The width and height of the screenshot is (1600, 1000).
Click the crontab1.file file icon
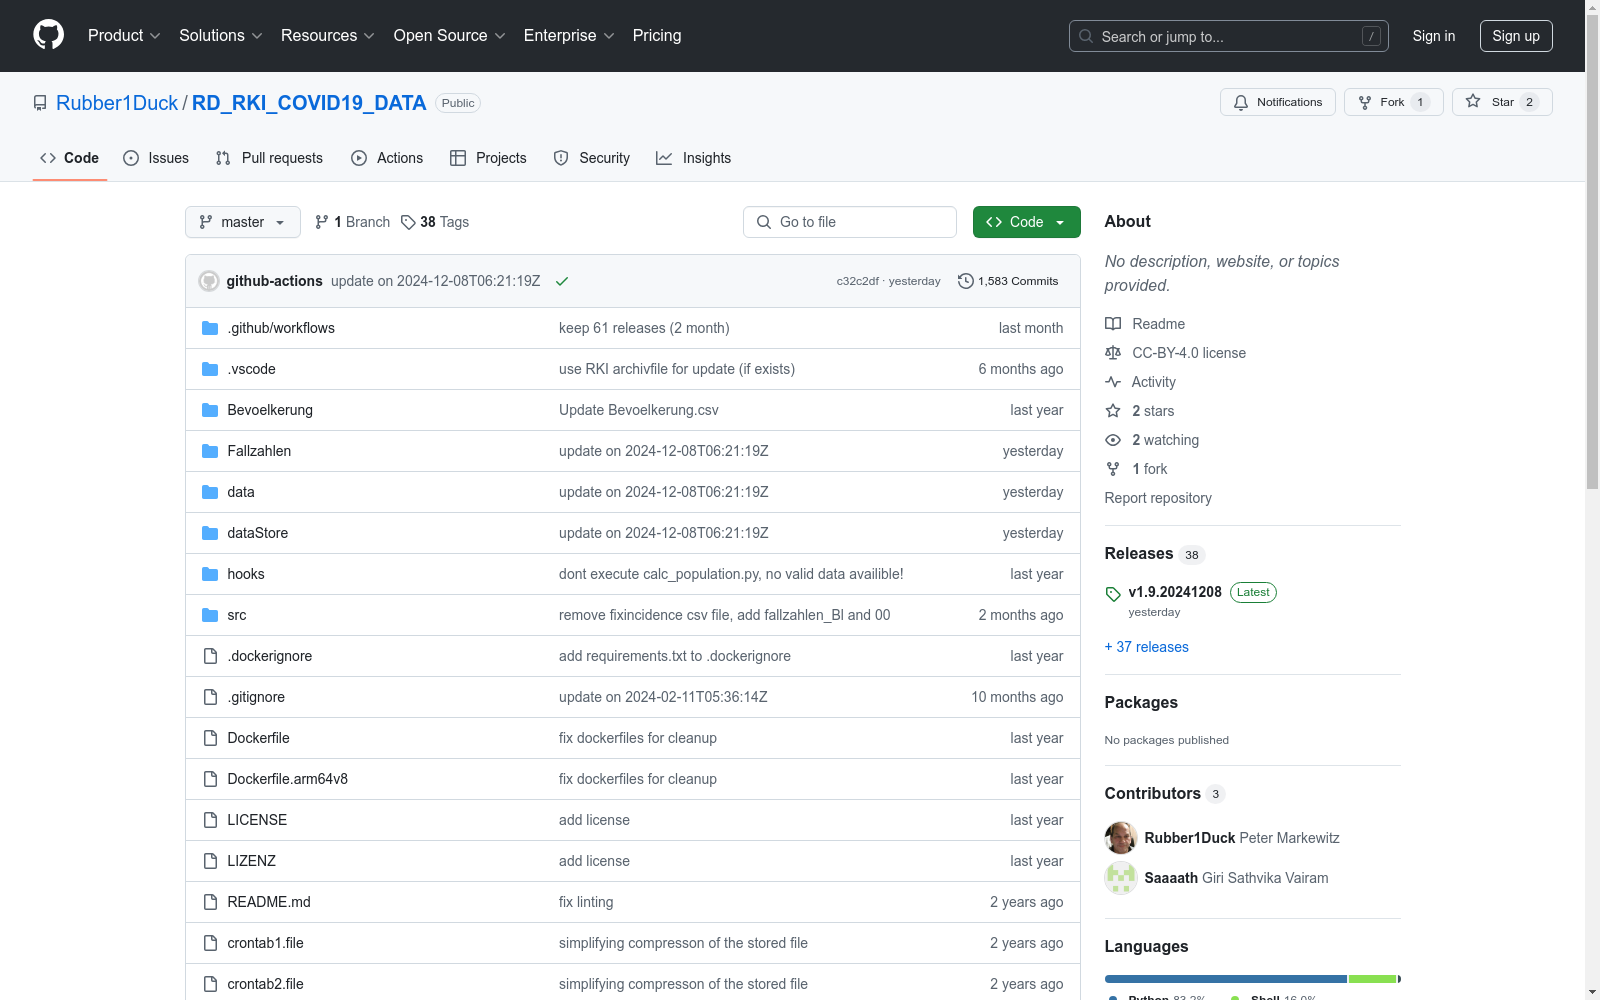pos(210,943)
